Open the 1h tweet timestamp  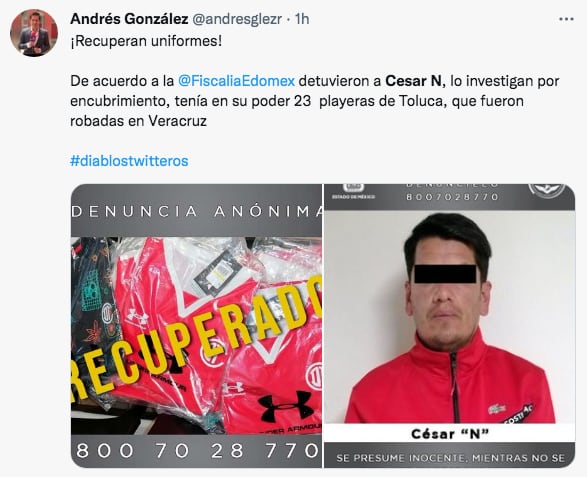(302, 19)
